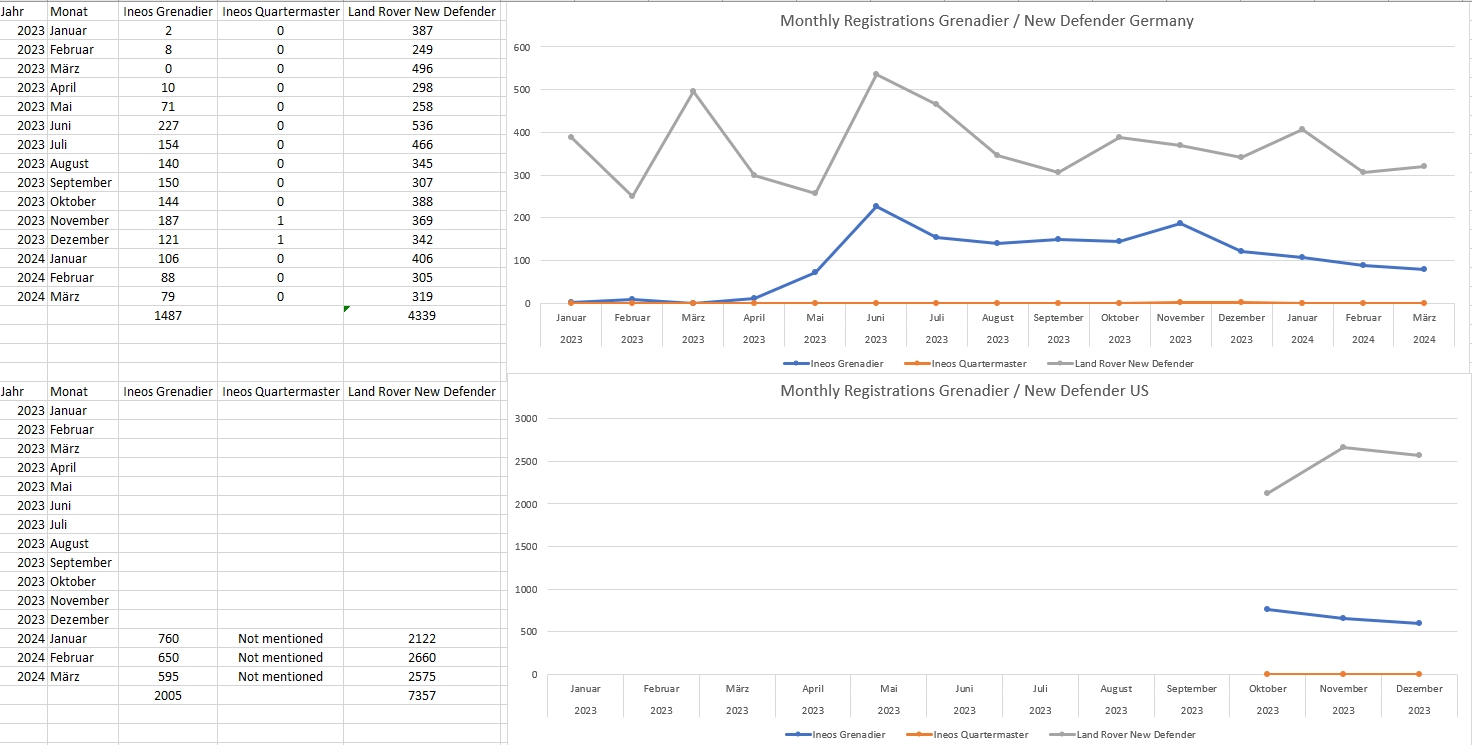The image size is (1472, 745).
Task: Select the Germany chart title text
Action: [986, 21]
